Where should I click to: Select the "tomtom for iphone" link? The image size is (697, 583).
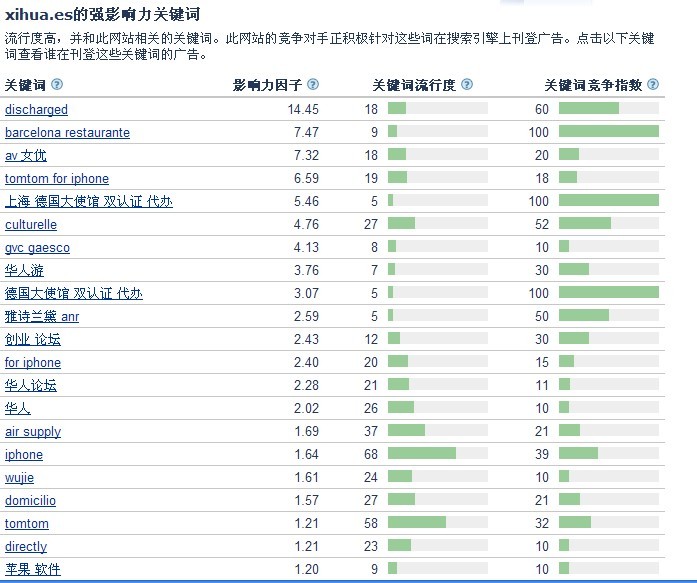(57, 178)
